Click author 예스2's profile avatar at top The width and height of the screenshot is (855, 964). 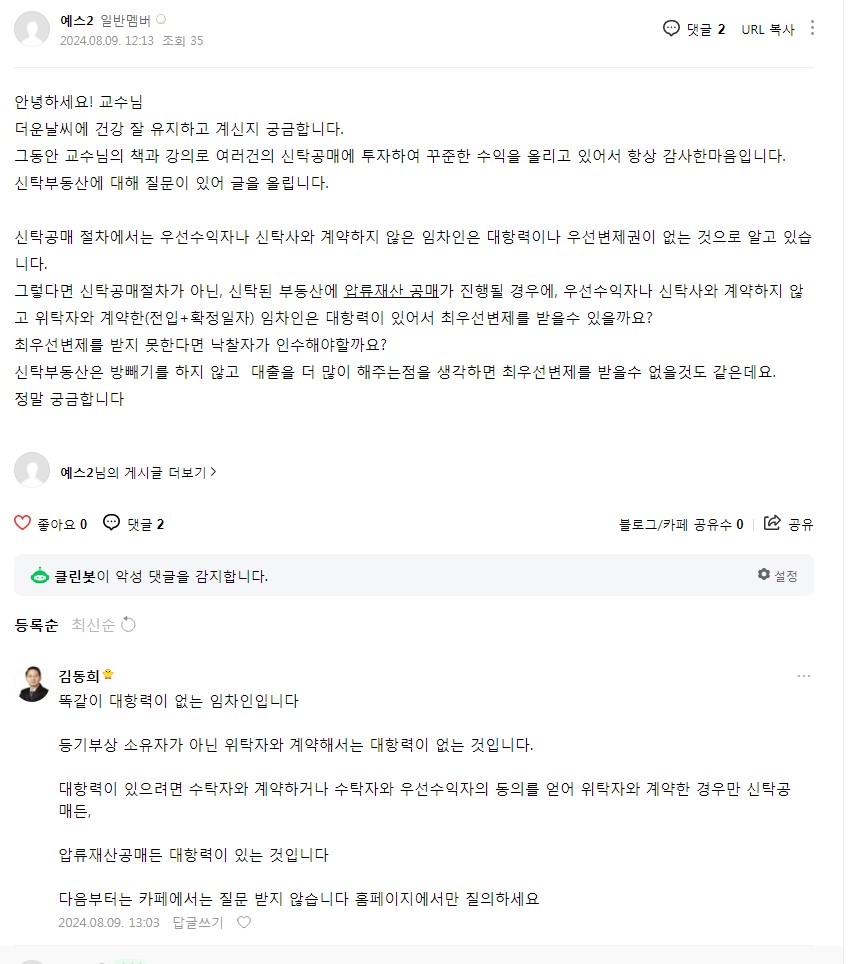click(x=32, y=29)
